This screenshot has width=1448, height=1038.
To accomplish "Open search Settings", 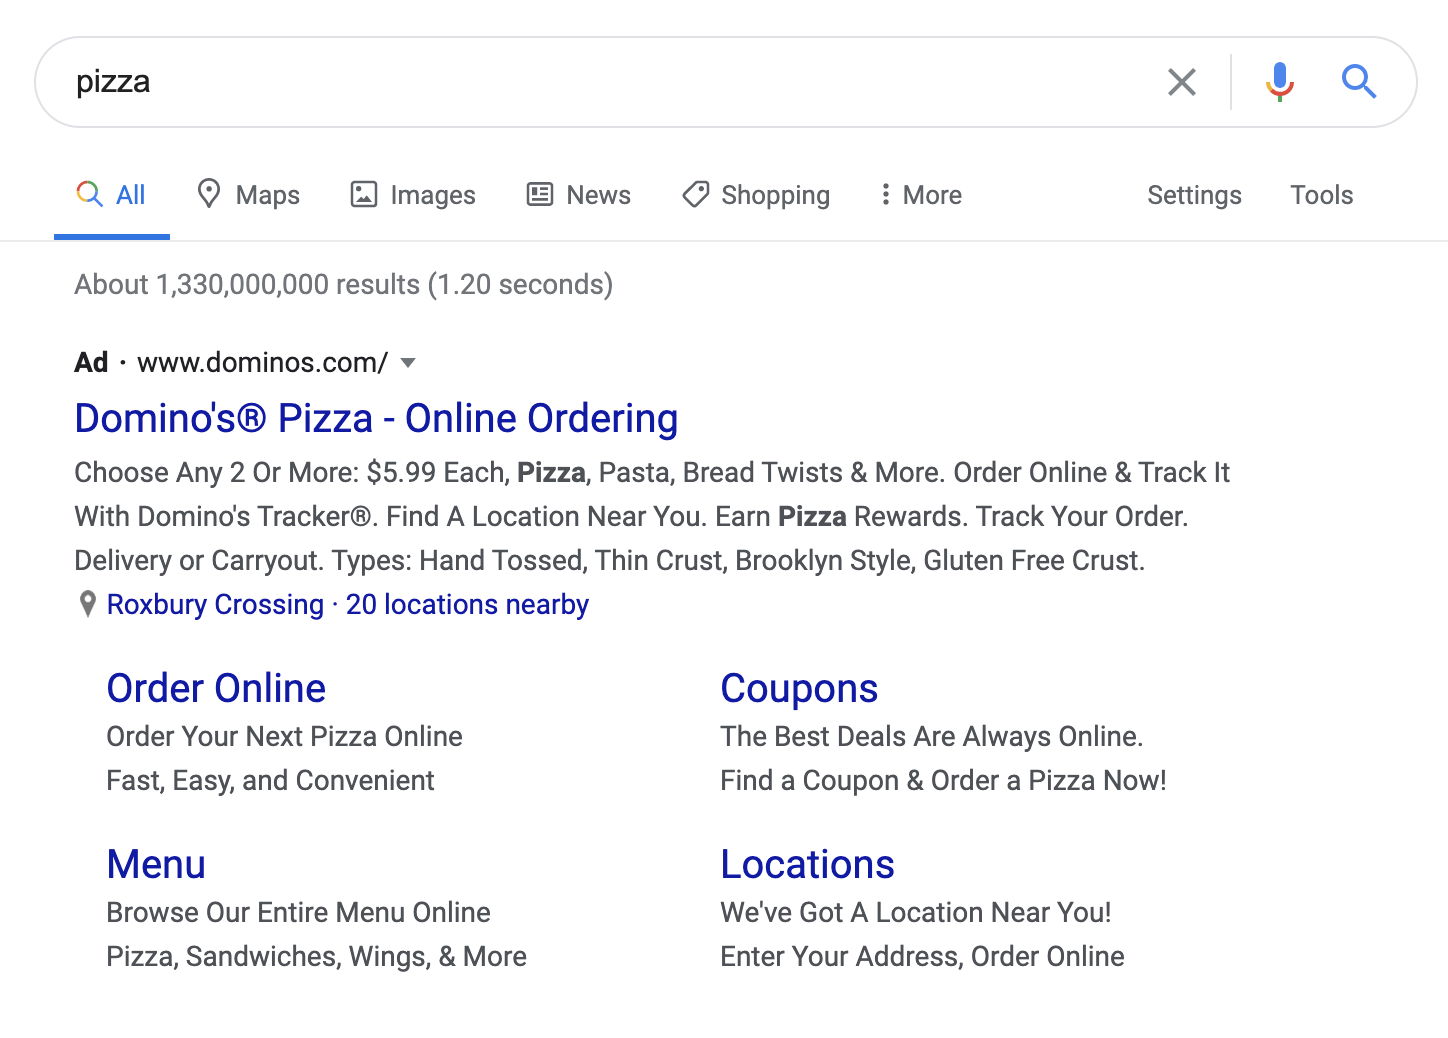I will 1194,195.
